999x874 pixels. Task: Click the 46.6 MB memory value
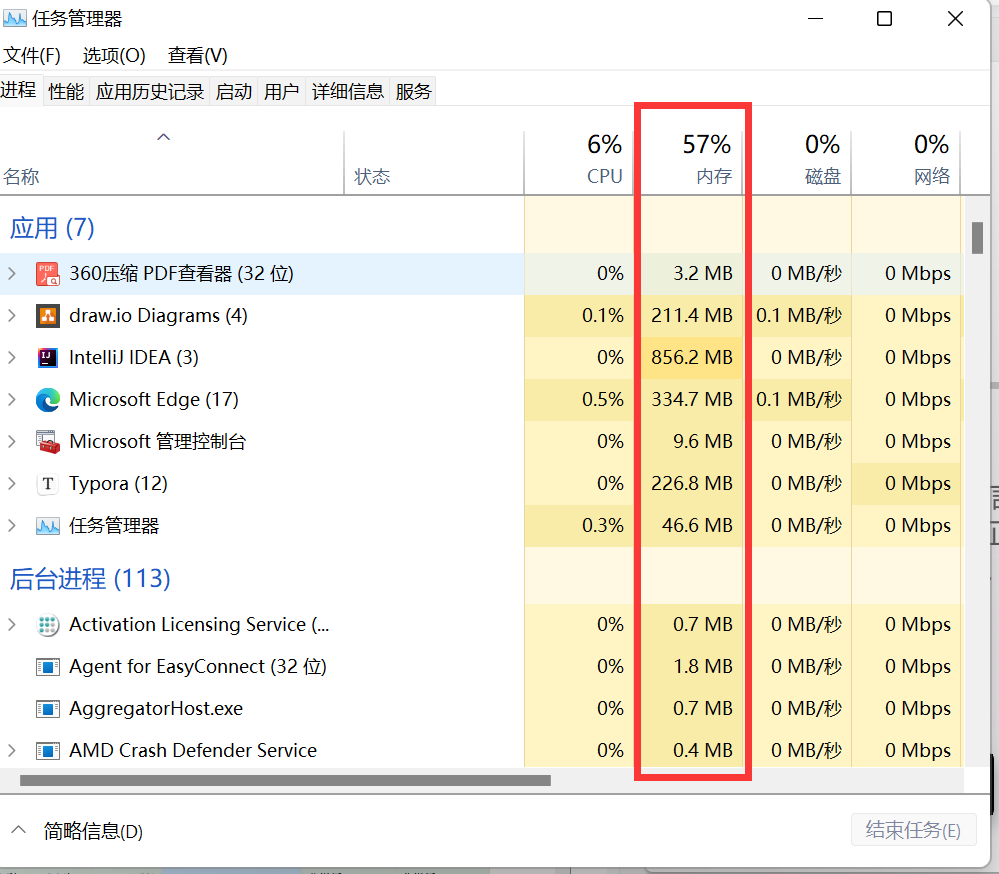pyautogui.click(x=697, y=526)
